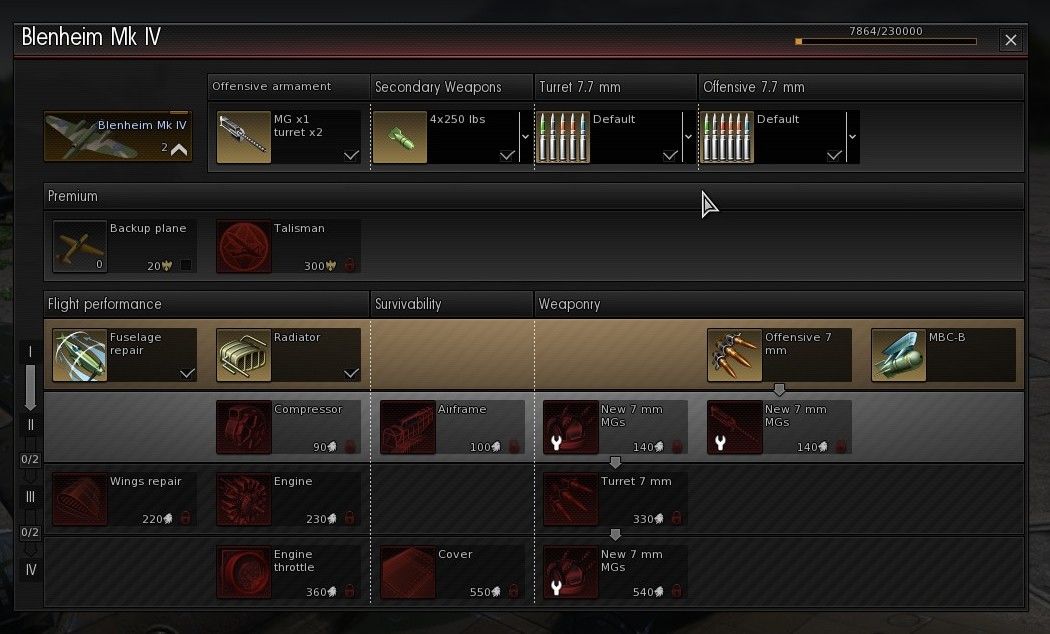Image resolution: width=1050 pixels, height=634 pixels.
Task: Select the Blenheim Mk IV aircraft thumbnail
Action: pos(118,137)
